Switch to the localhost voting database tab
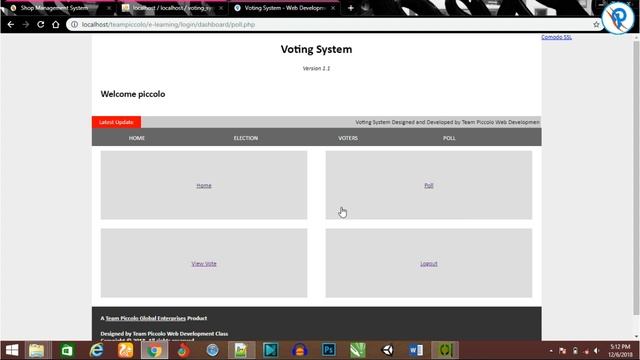Image resolution: width=640 pixels, height=360 pixels. [x=171, y=8]
